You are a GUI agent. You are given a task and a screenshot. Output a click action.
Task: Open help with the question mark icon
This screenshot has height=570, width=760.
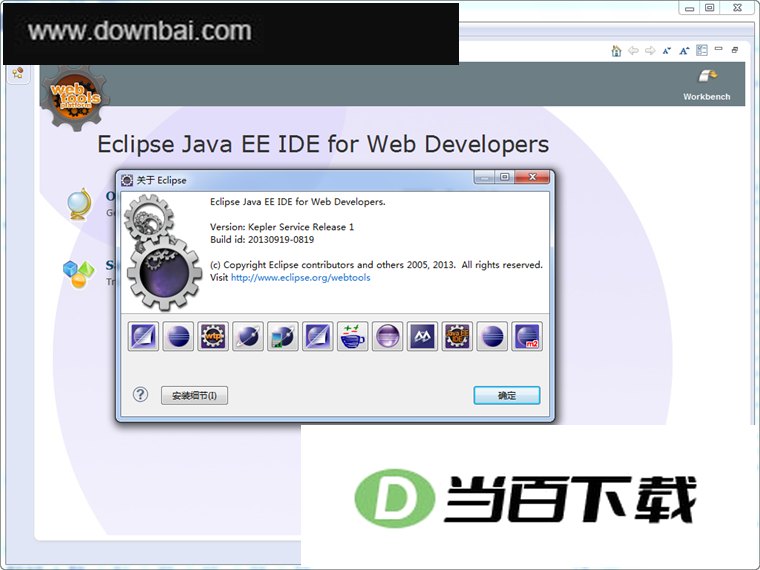[141, 395]
